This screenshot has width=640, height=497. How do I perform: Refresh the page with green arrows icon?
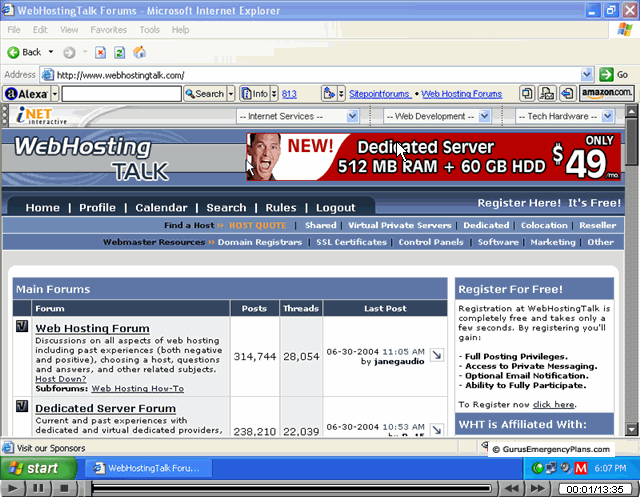pos(120,52)
